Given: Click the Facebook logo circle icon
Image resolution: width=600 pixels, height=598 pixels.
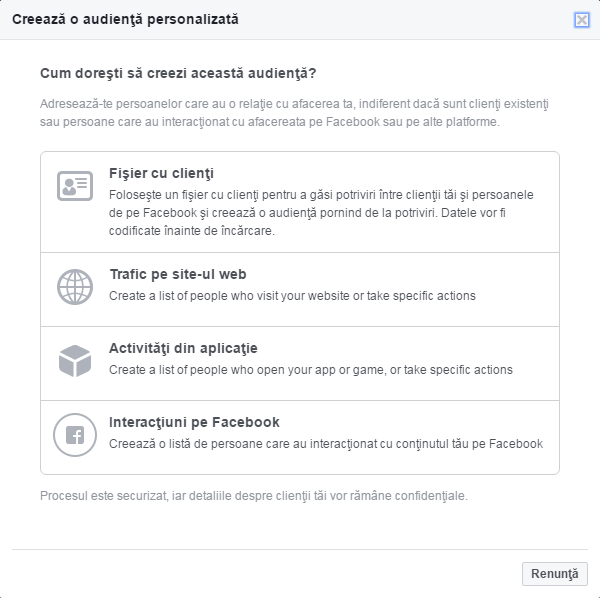Looking at the screenshot, I should (75, 435).
